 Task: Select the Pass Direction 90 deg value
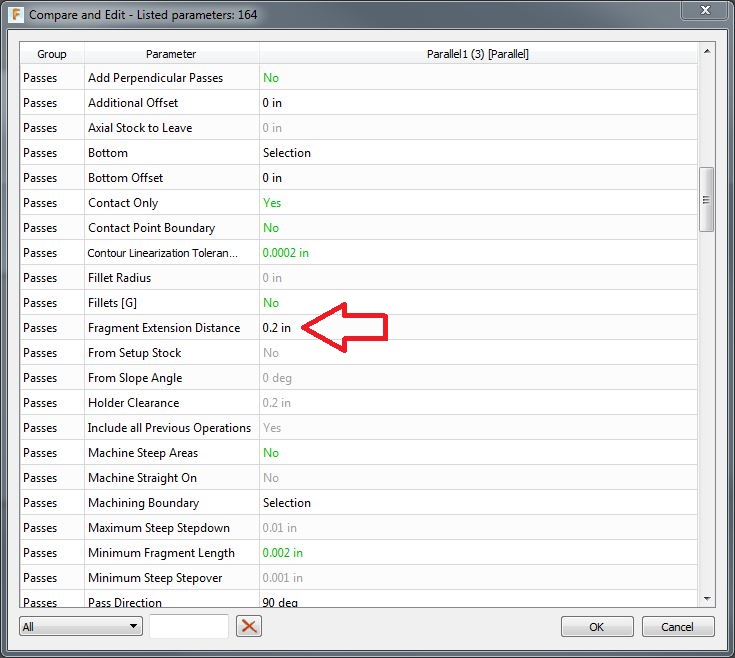pyautogui.click(x=280, y=602)
